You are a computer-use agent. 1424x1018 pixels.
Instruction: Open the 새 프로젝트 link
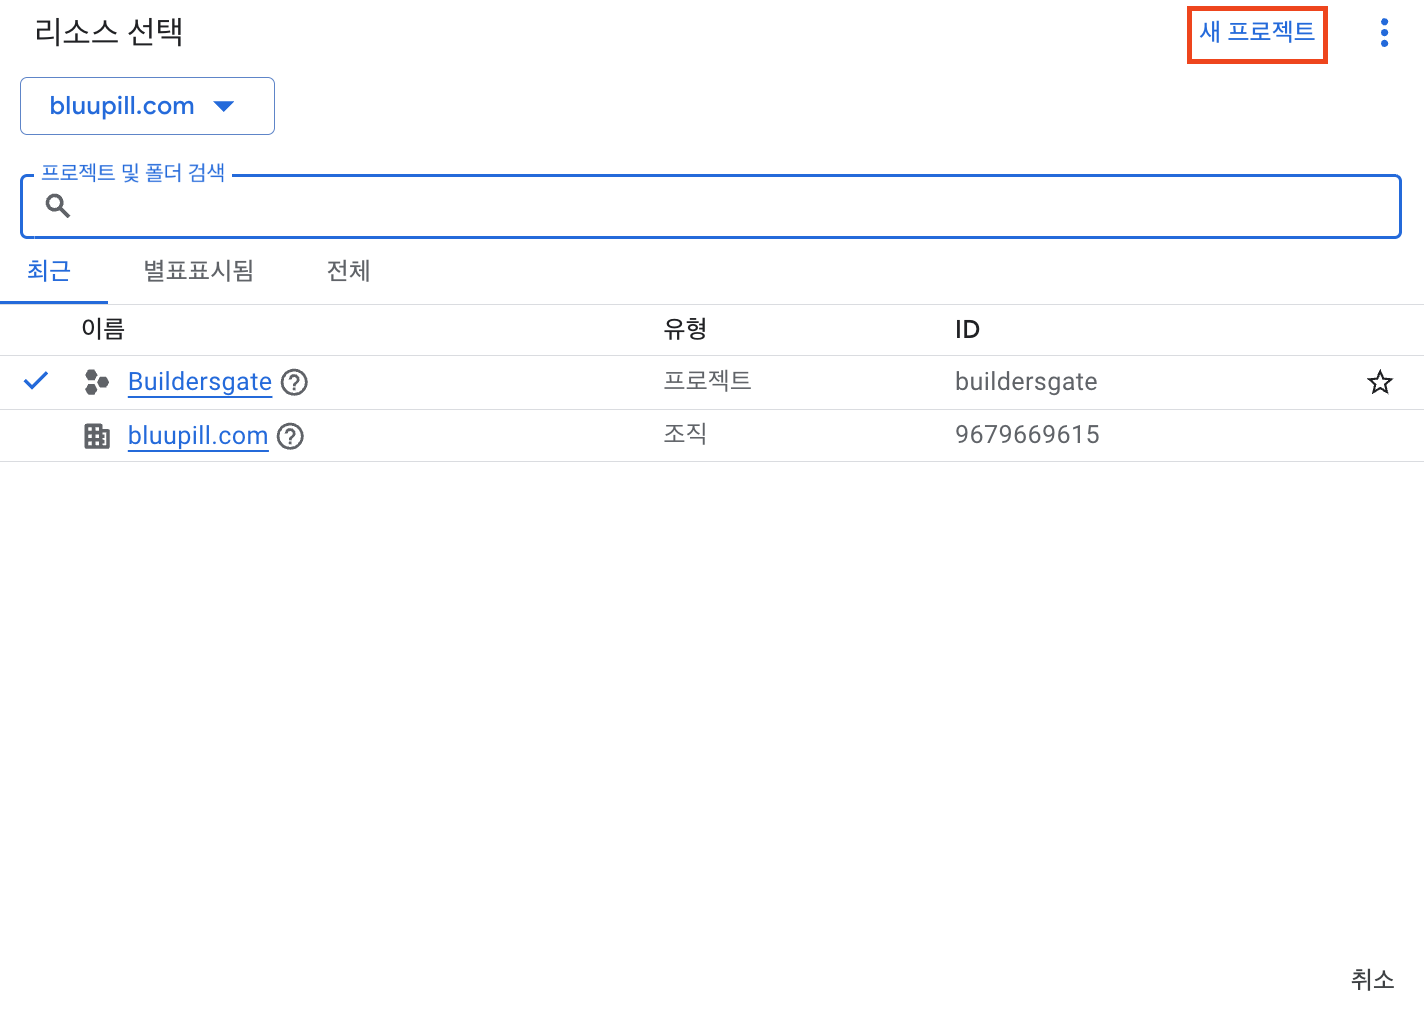pos(1256,31)
